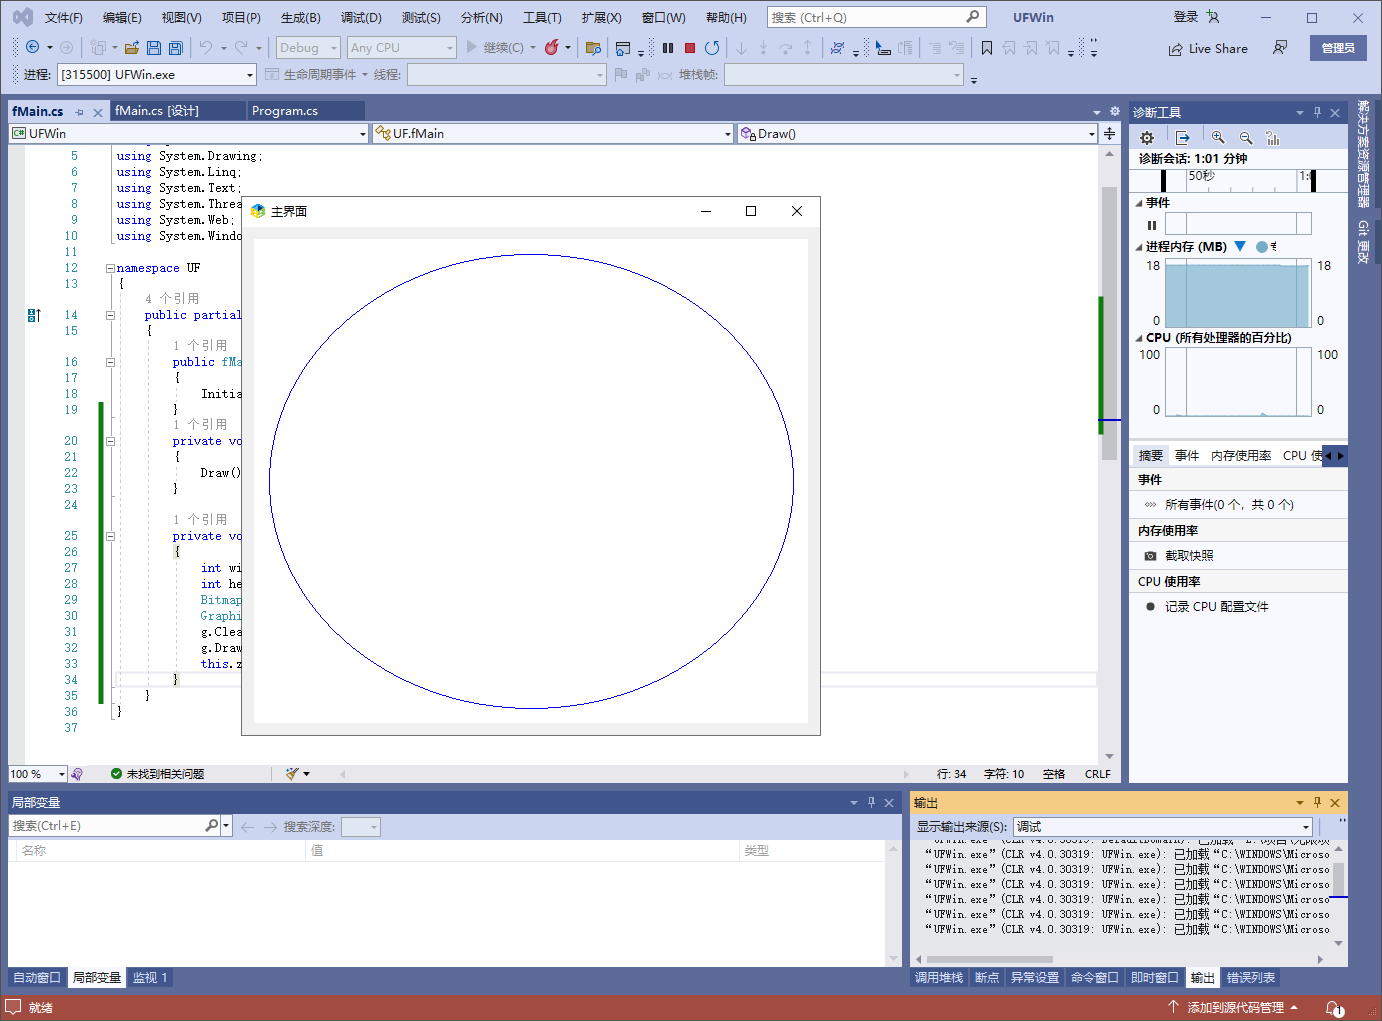Pause debugging with the Break All icon
1382x1021 pixels.
pyautogui.click(x=668, y=47)
